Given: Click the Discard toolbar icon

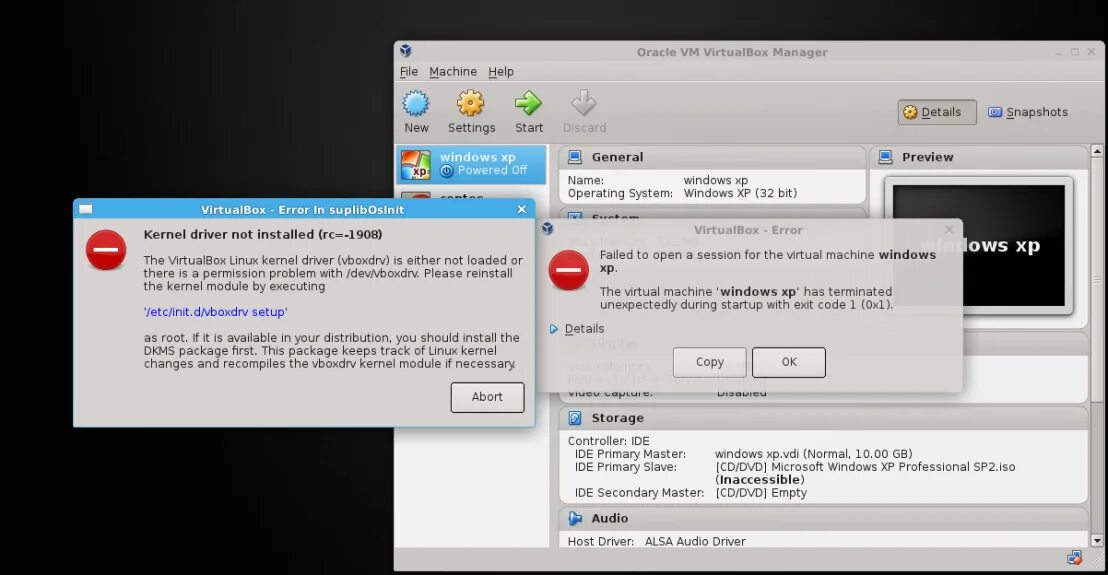Looking at the screenshot, I should pos(584,104).
